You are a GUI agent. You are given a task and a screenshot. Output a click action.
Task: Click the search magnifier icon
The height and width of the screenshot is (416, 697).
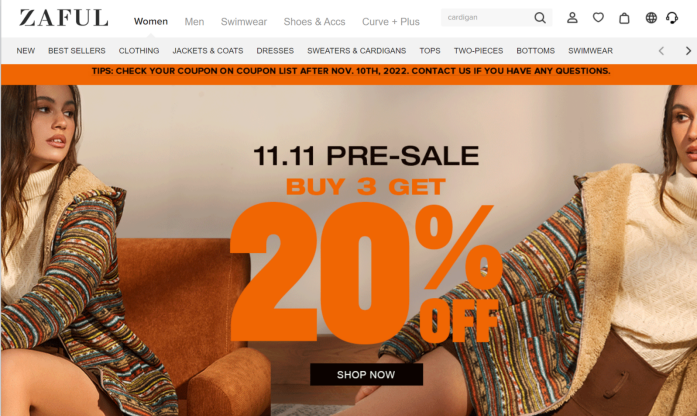click(540, 18)
